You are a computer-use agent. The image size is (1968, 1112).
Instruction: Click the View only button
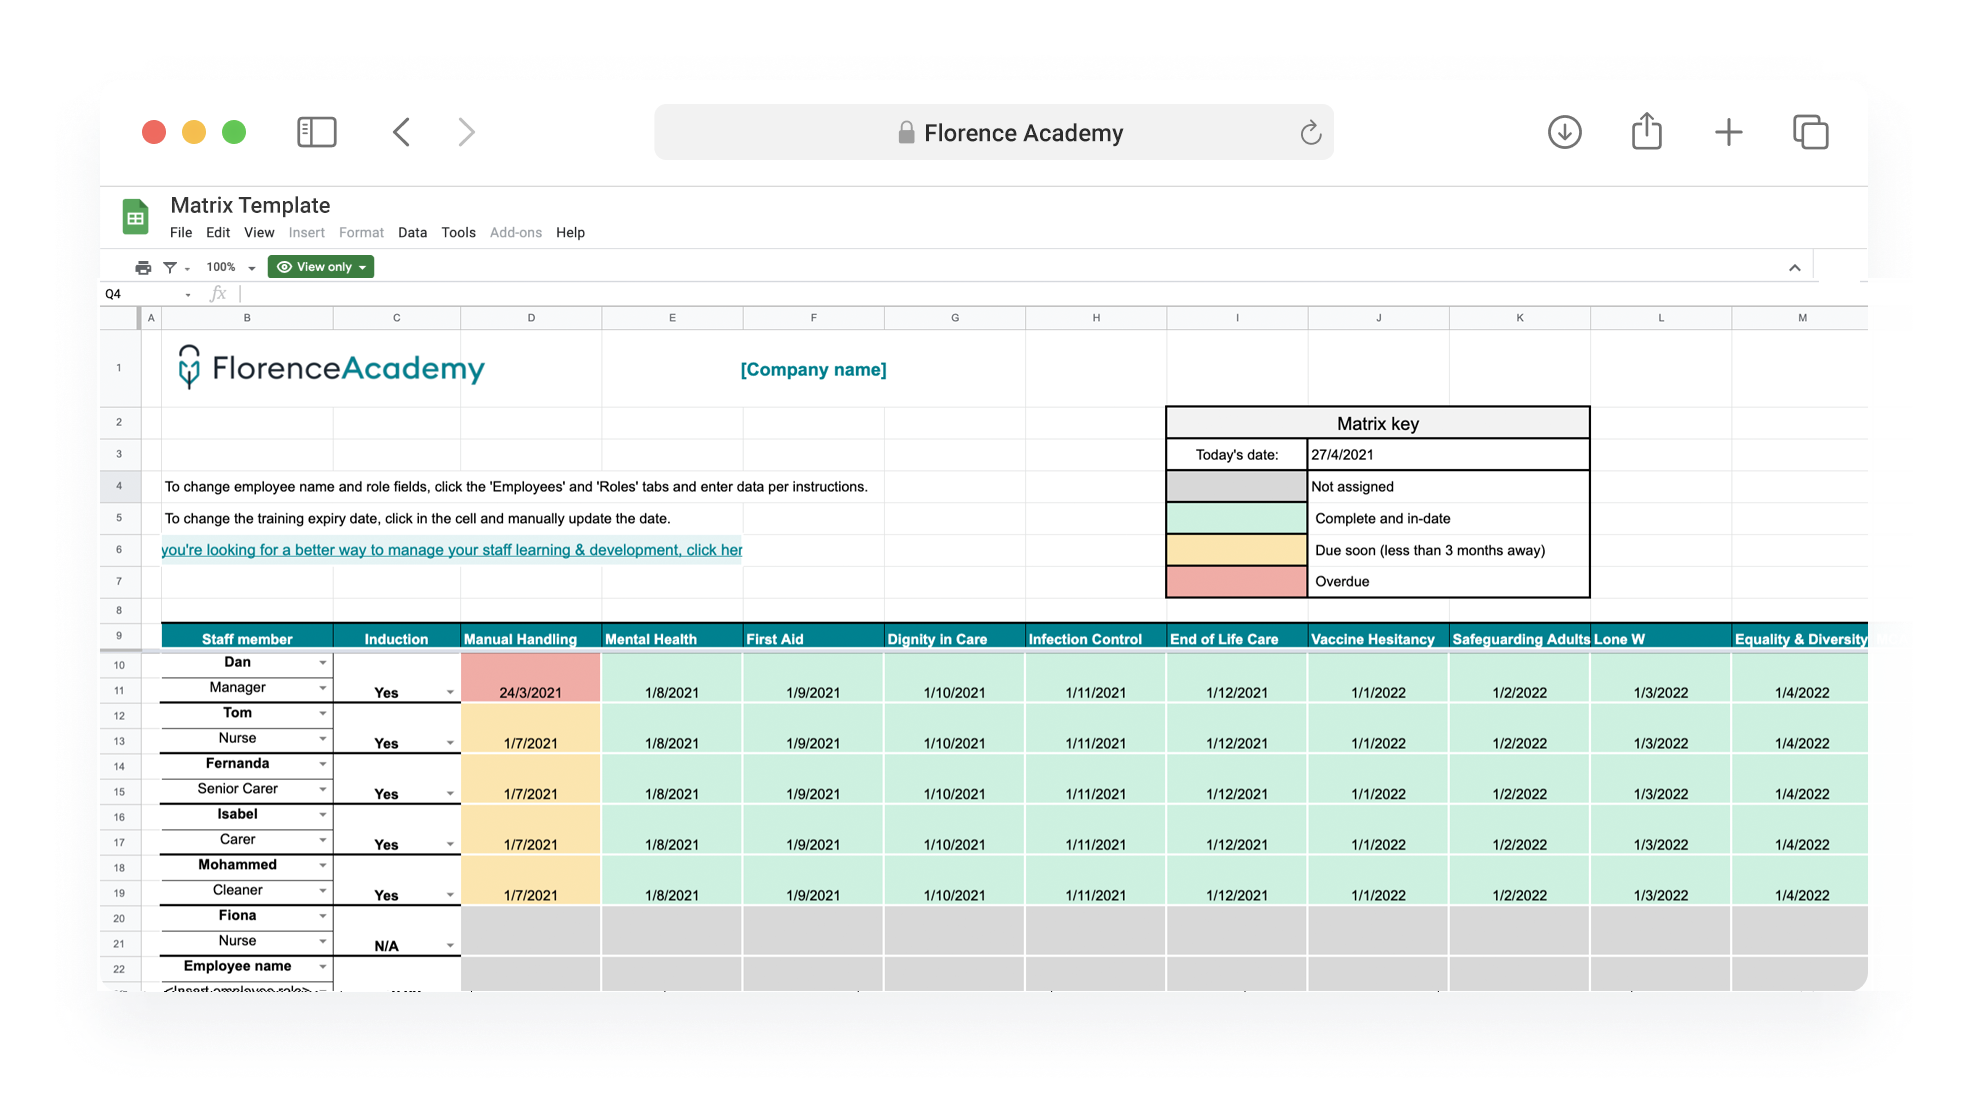pyautogui.click(x=320, y=267)
